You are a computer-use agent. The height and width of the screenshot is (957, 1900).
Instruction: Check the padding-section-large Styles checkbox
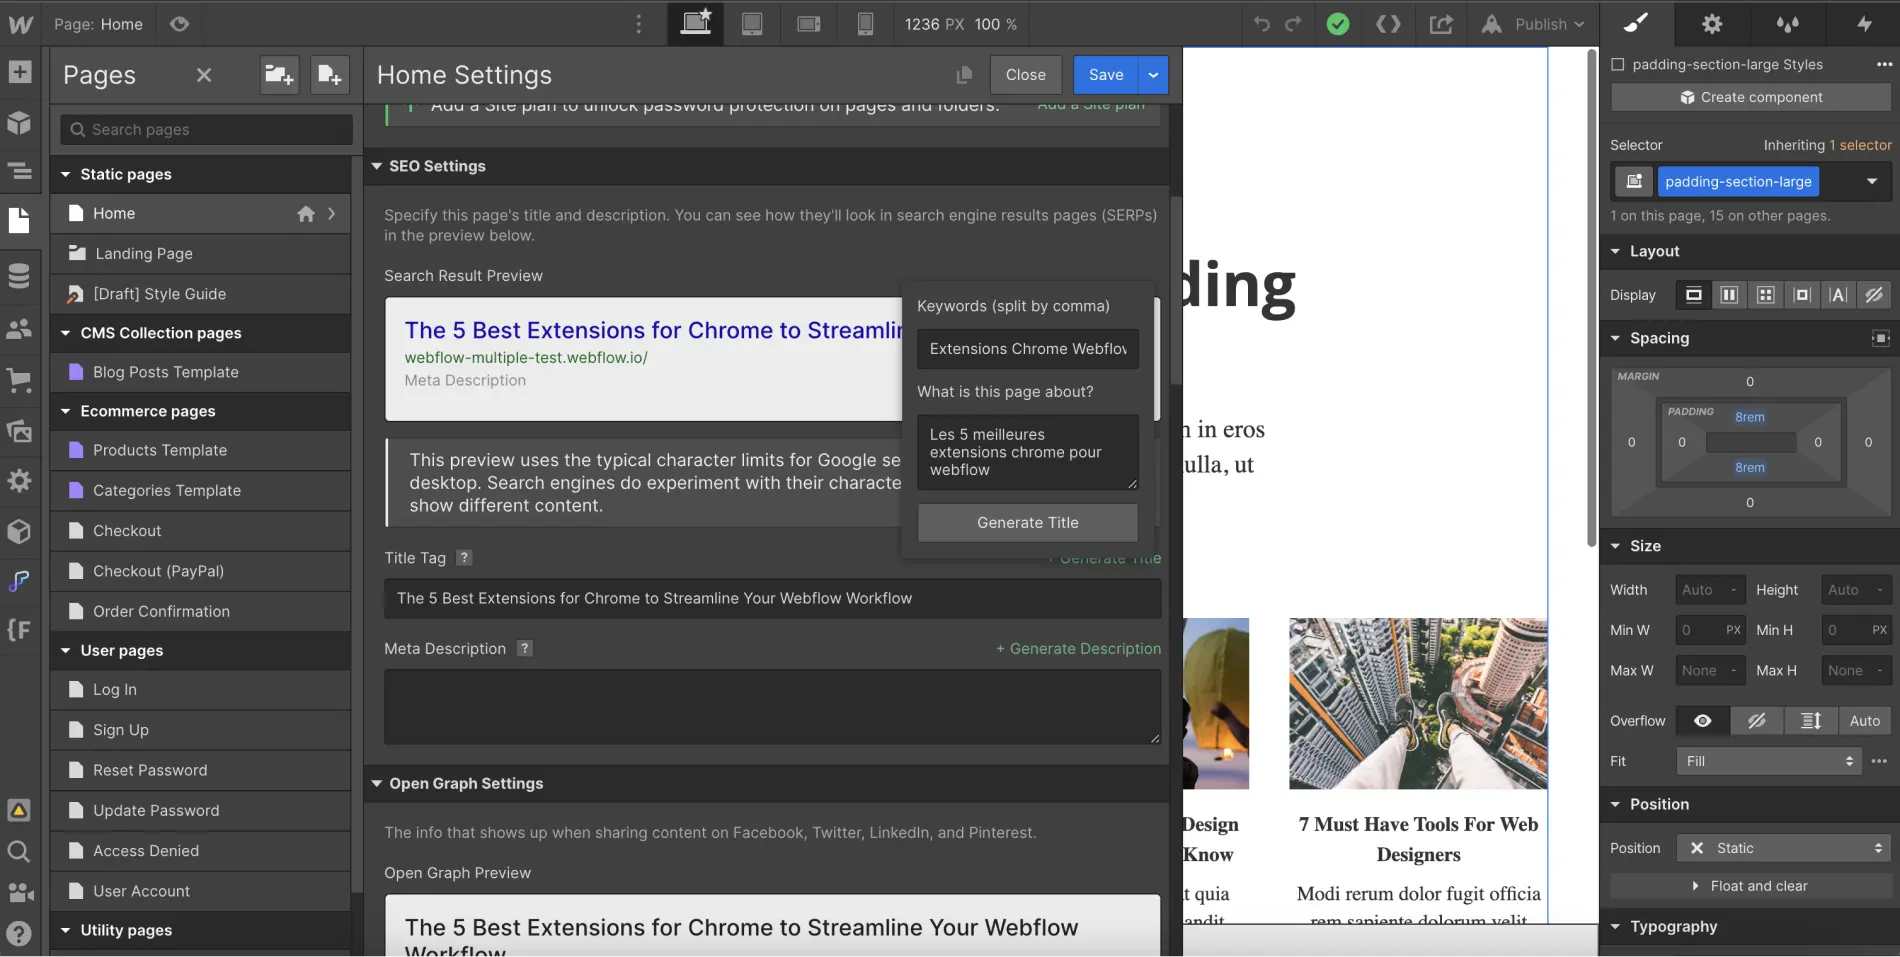point(1618,64)
